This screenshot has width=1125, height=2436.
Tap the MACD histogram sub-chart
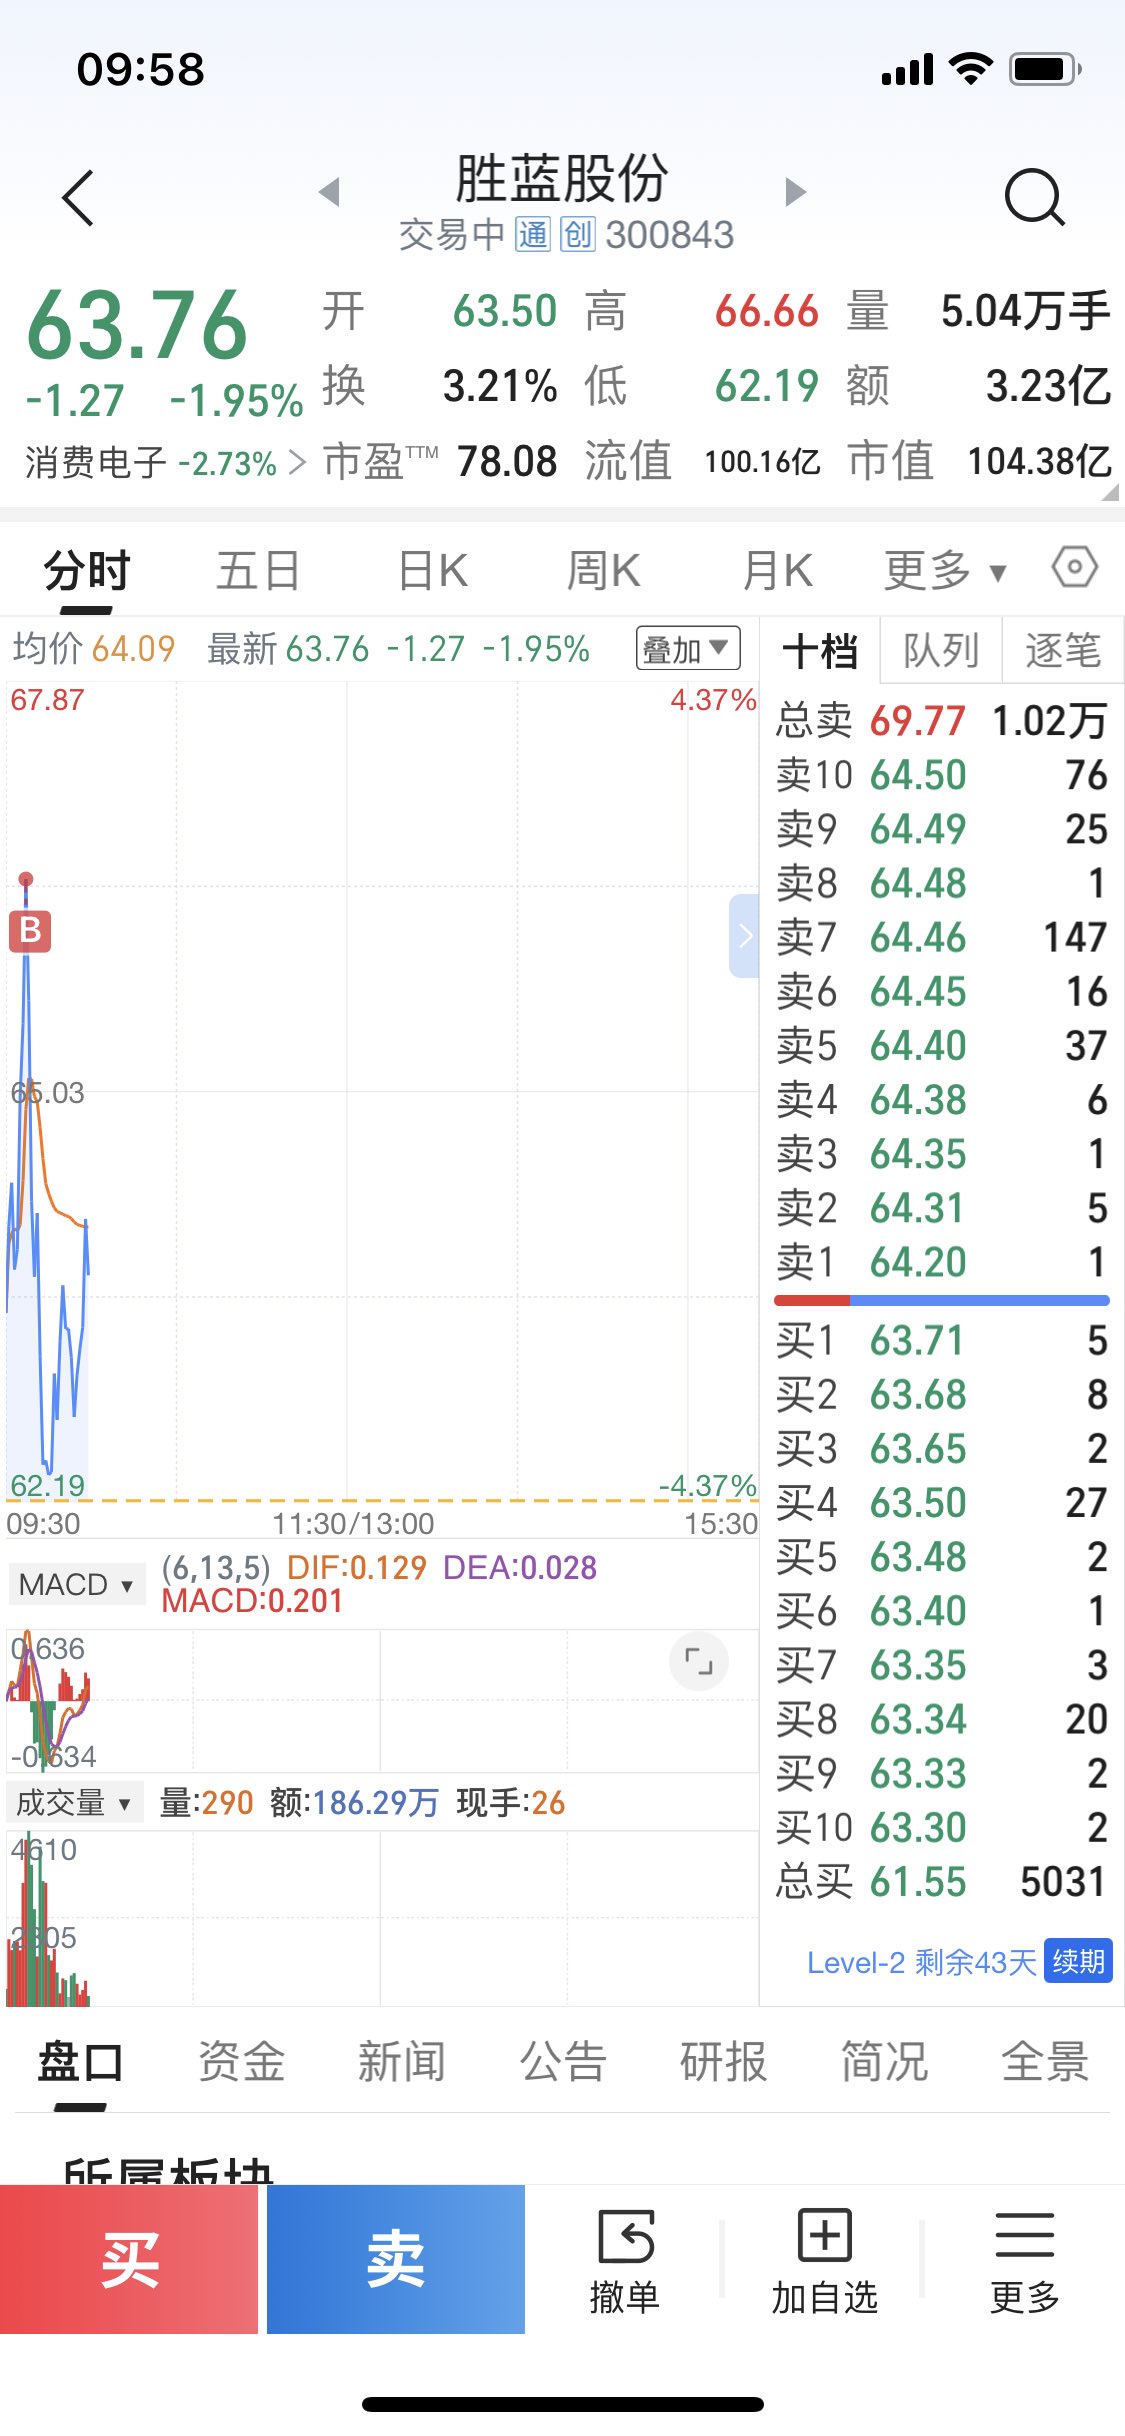tap(382, 1700)
